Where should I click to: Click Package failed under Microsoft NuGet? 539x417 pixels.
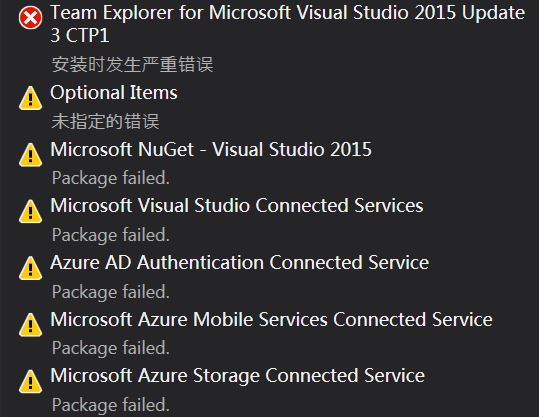click(111, 178)
